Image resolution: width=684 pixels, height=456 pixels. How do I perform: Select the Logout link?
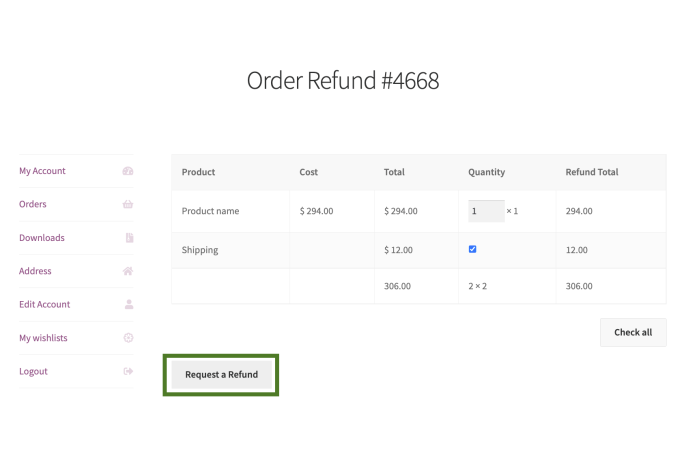point(33,371)
